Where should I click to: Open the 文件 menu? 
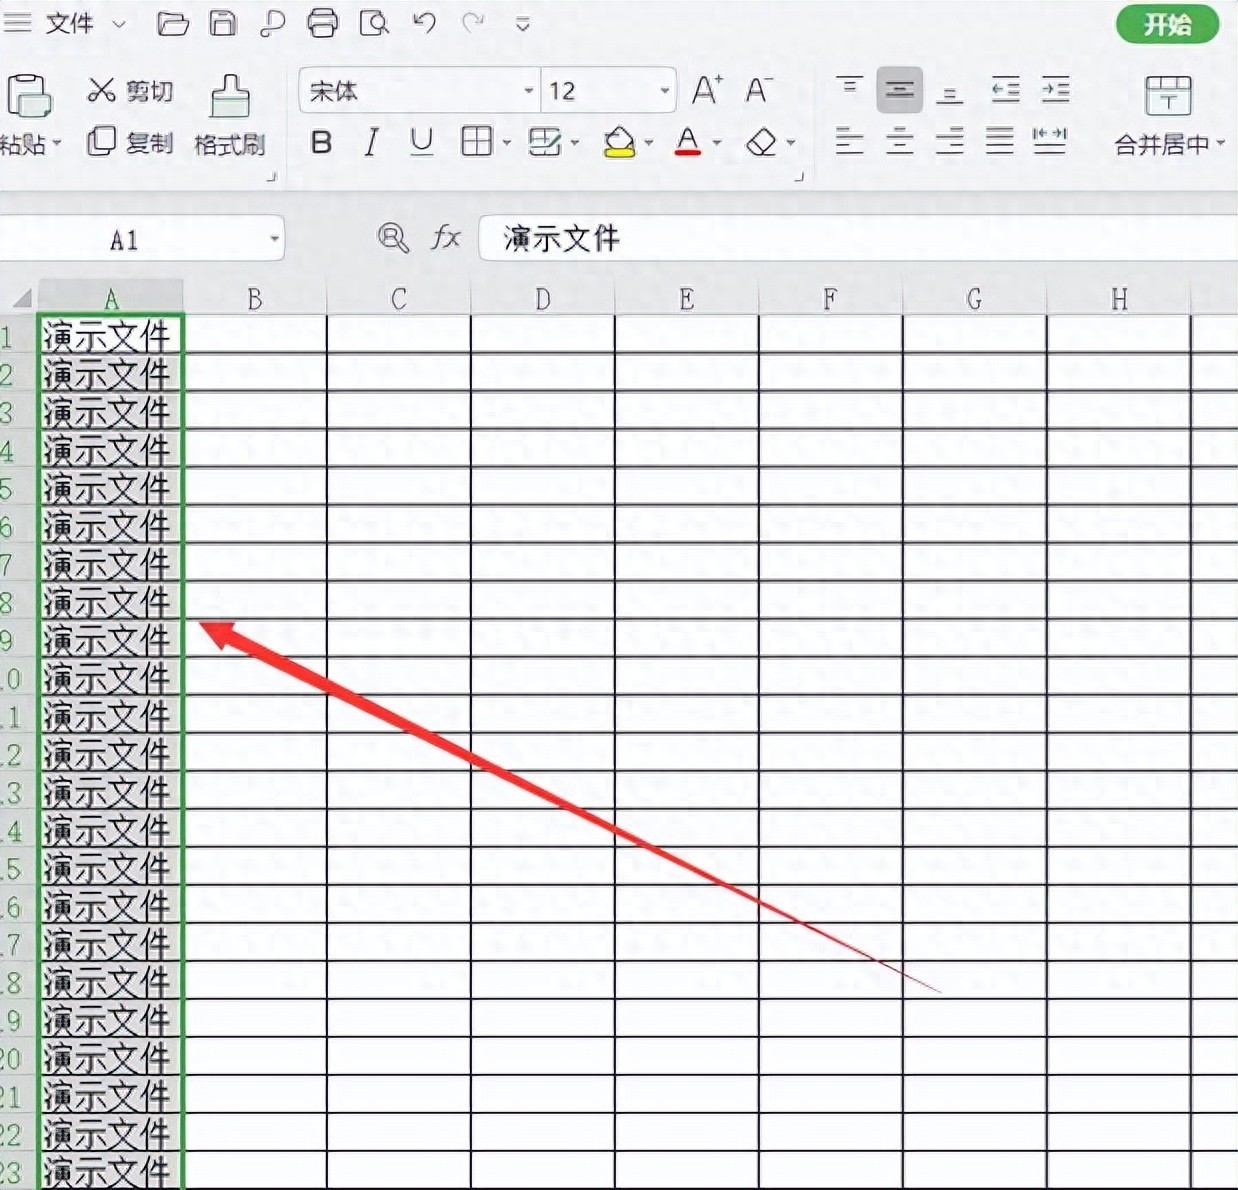click(x=68, y=23)
